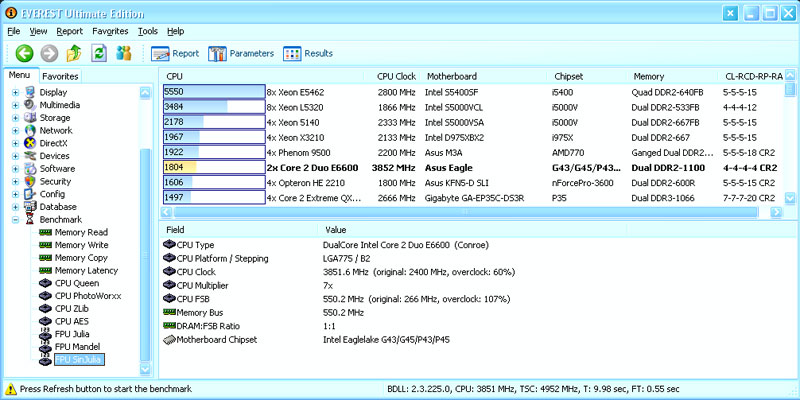Open the File menu
This screenshot has height=400, width=800.
14,31
